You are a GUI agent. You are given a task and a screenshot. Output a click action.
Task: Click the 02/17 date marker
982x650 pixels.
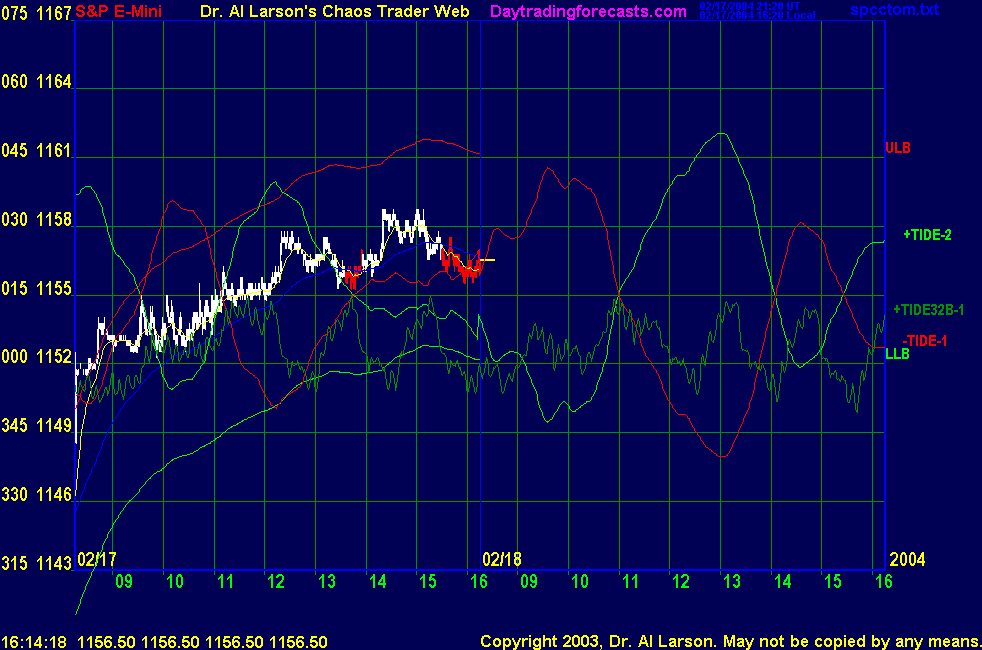(97, 559)
